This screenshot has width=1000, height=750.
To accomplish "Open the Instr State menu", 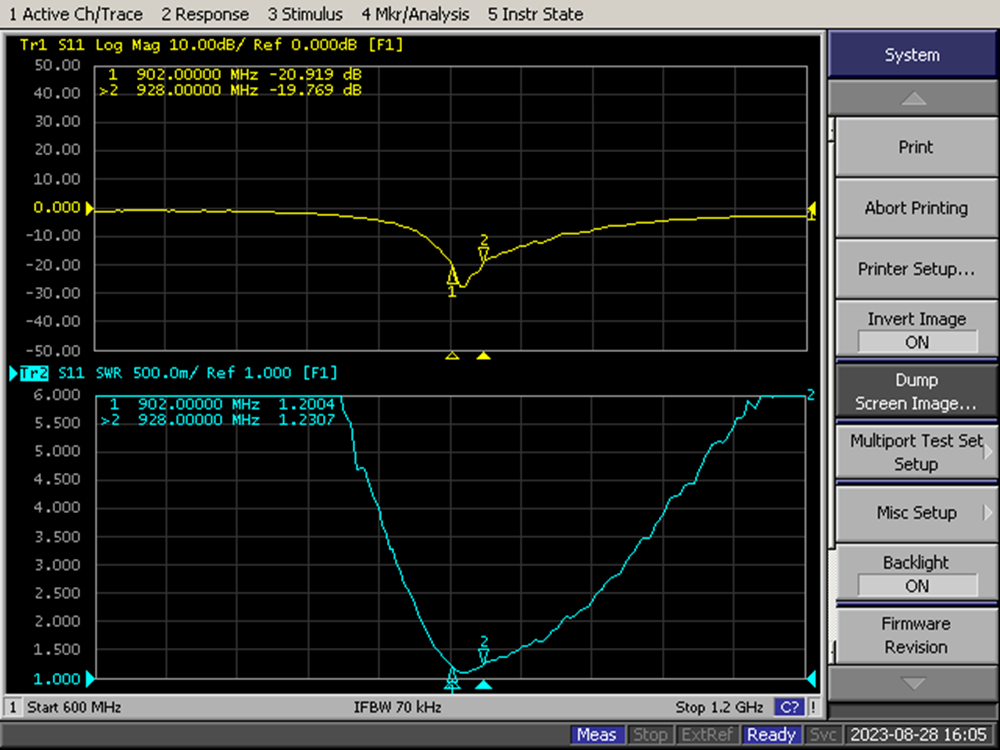I will pyautogui.click(x=535, y=14).
